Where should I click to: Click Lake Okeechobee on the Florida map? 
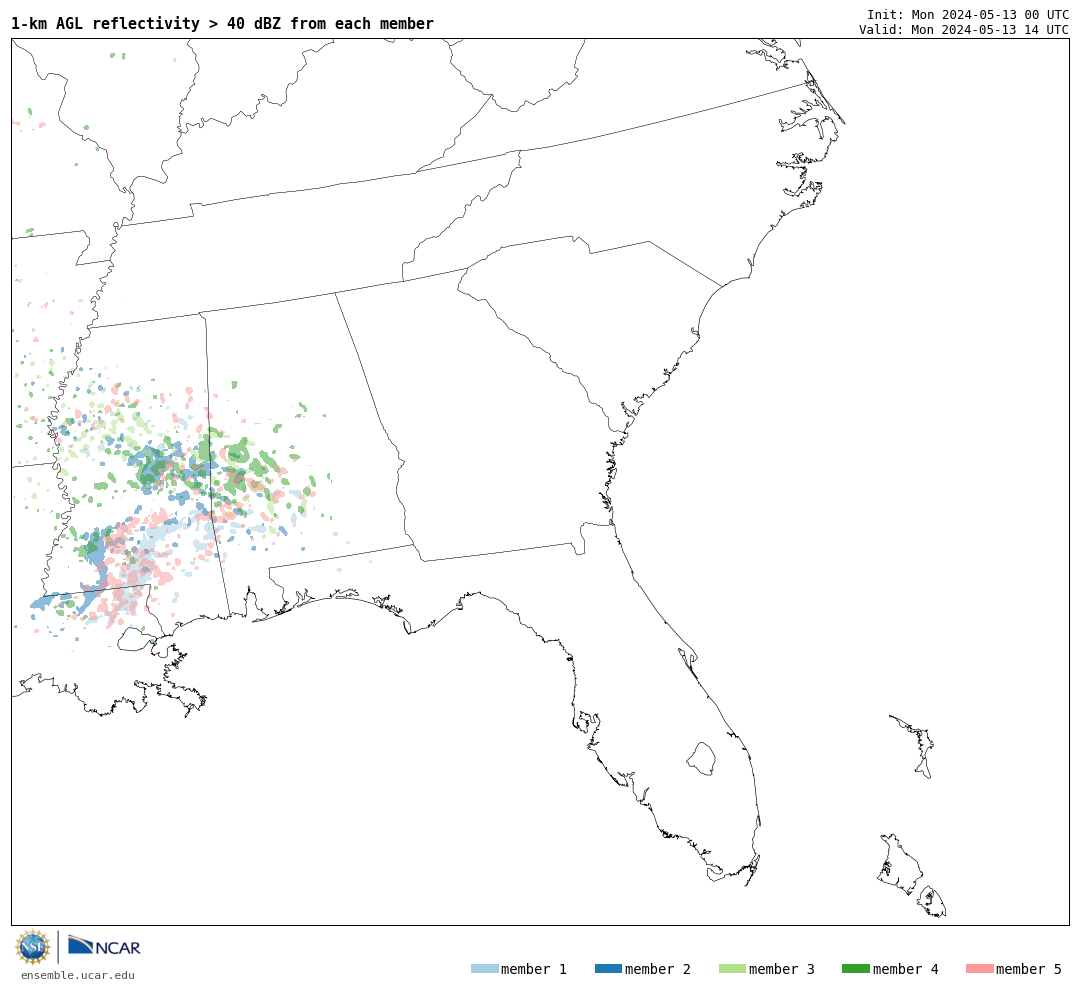(x=701, y=759)
